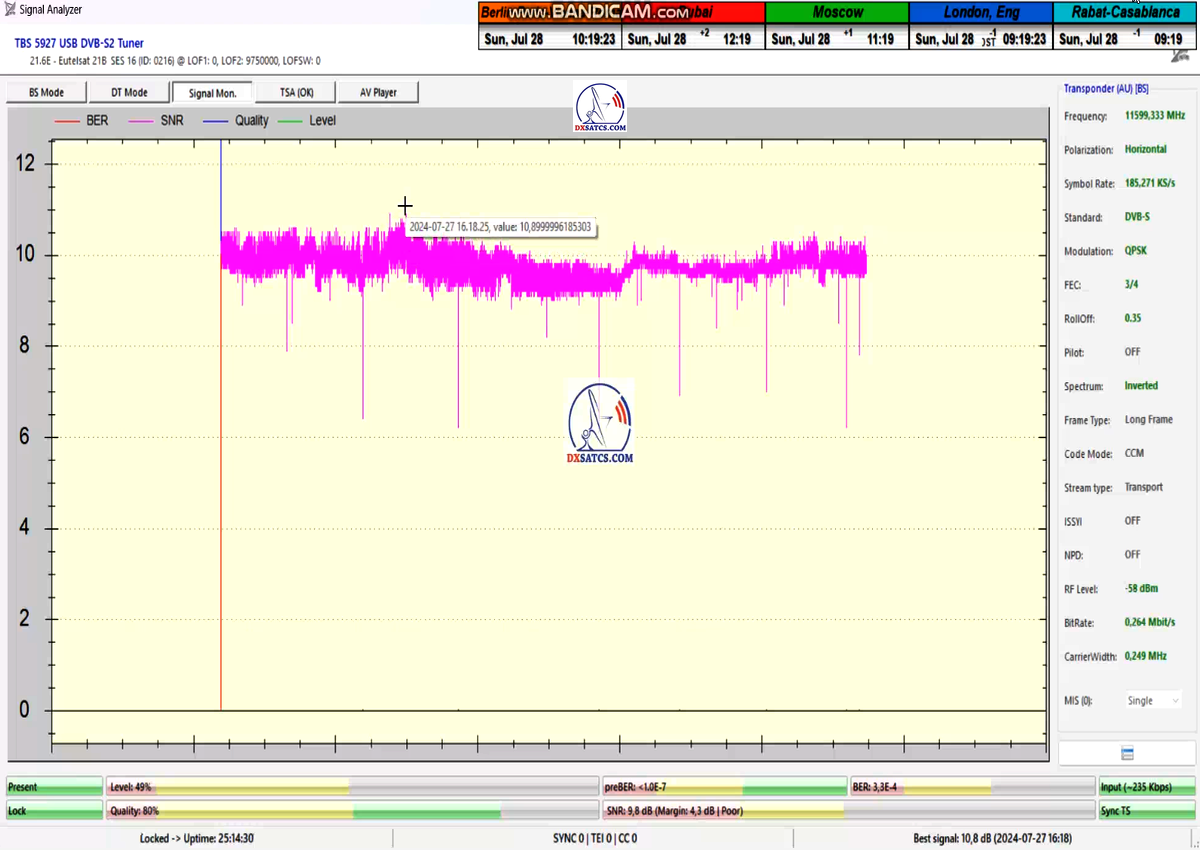Click the Signal Analyzer title bar icon
This screenshot has width=1200, height=850.
(10, 9)
